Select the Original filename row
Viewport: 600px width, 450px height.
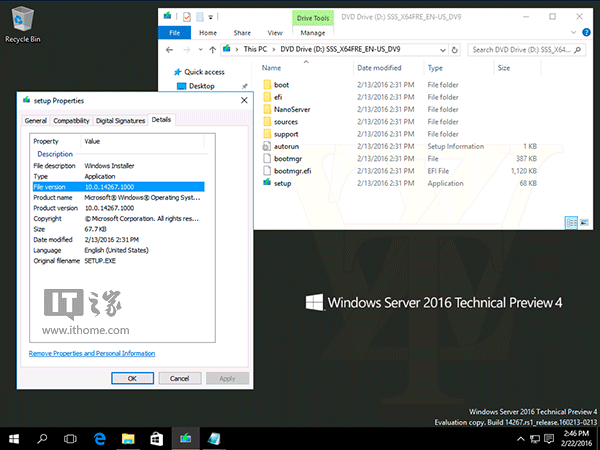click(119, 261)
